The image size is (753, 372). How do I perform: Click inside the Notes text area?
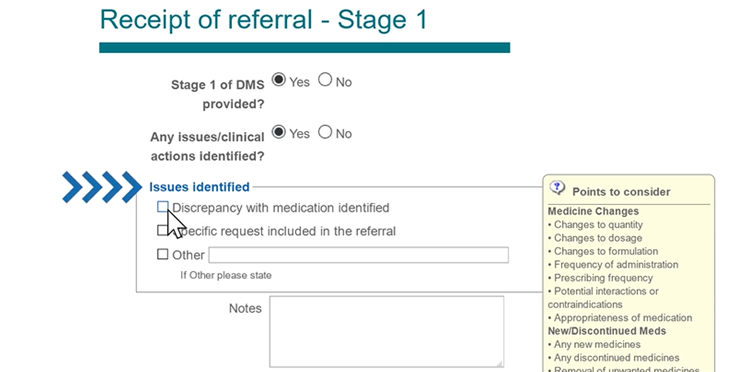387,332
